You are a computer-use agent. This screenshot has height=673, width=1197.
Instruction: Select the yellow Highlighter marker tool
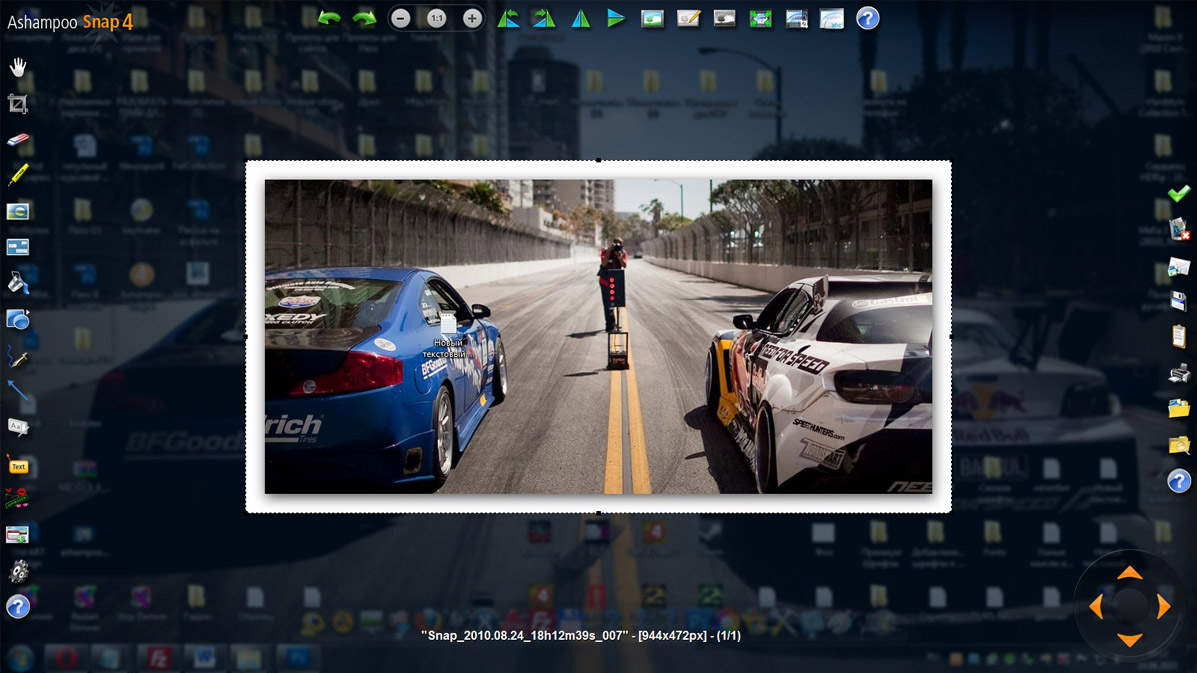(18, 175)
